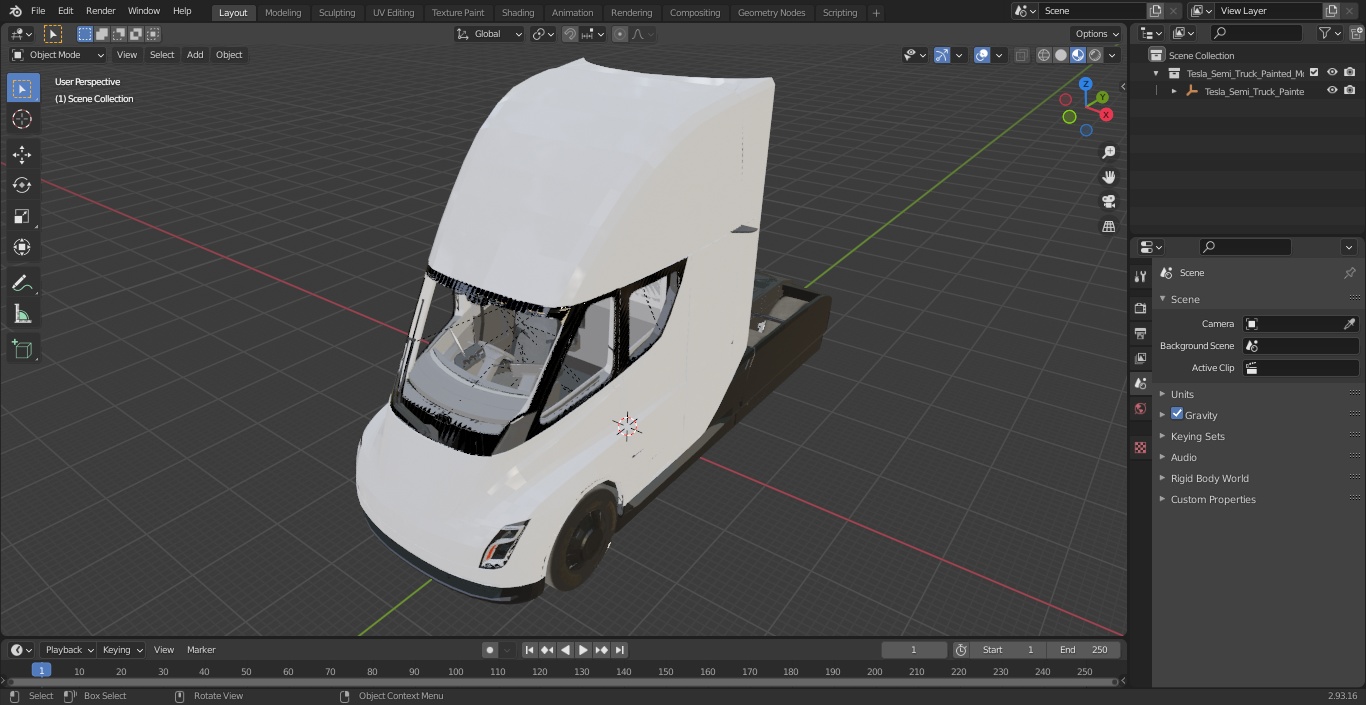This screenshot has height=705, width=1366.
Task: Switch to wireframe viewport shading
Action: click(x=1044, y=55)
